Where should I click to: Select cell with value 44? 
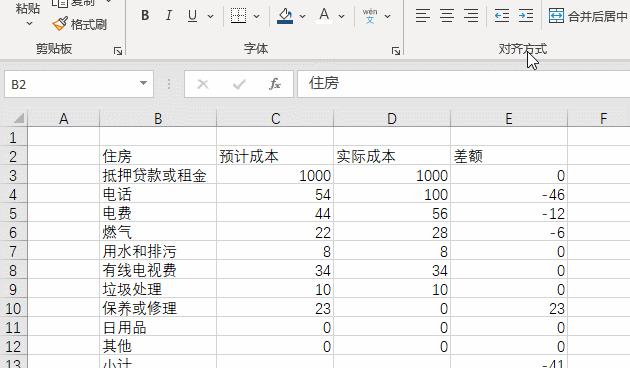(275, 213)
